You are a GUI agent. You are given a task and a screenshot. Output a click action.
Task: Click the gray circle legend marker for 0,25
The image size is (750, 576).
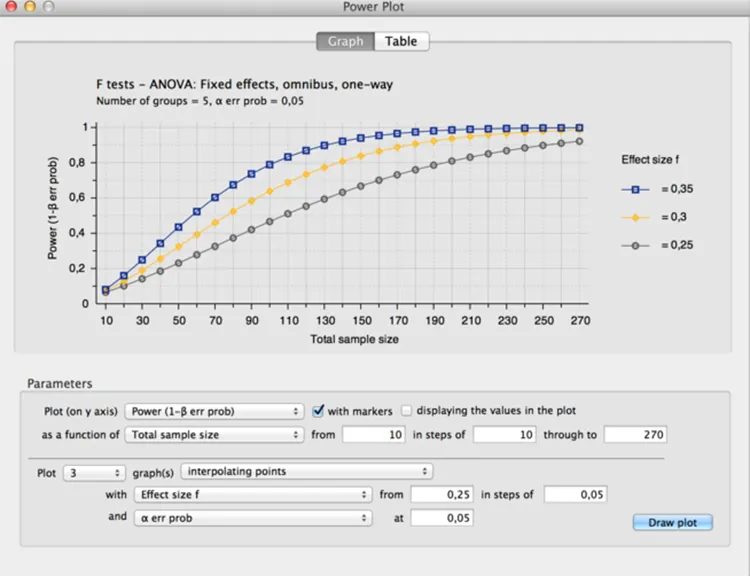[635, 245]
